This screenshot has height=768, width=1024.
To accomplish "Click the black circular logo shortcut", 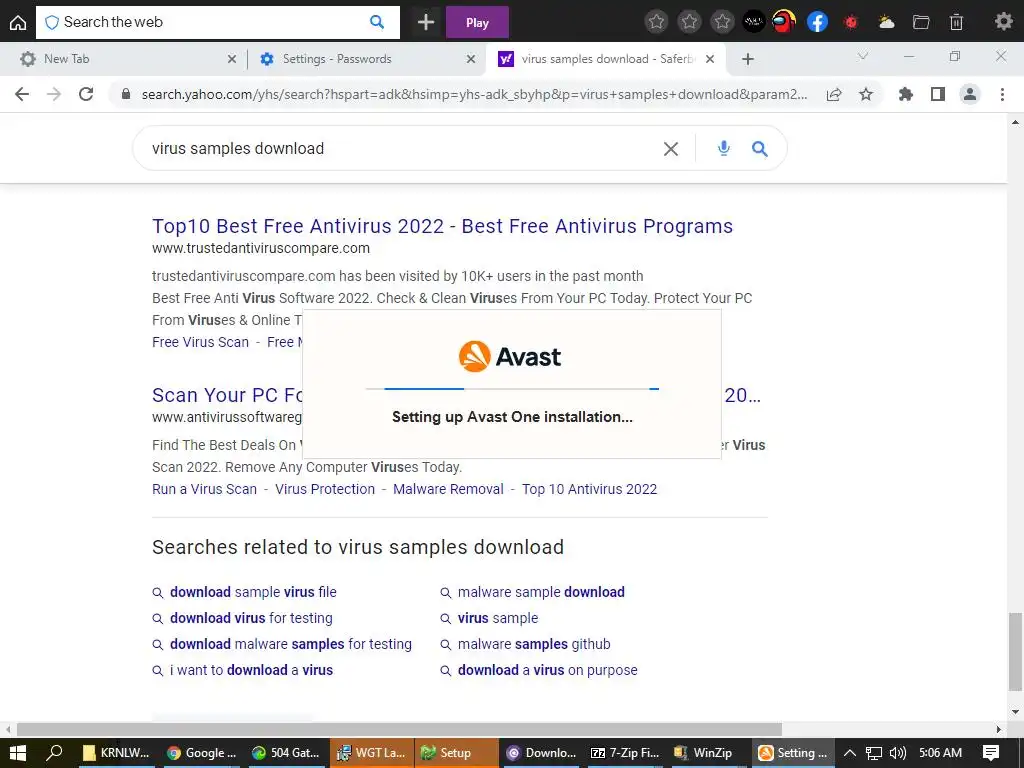I will click(x=754, y=22).
